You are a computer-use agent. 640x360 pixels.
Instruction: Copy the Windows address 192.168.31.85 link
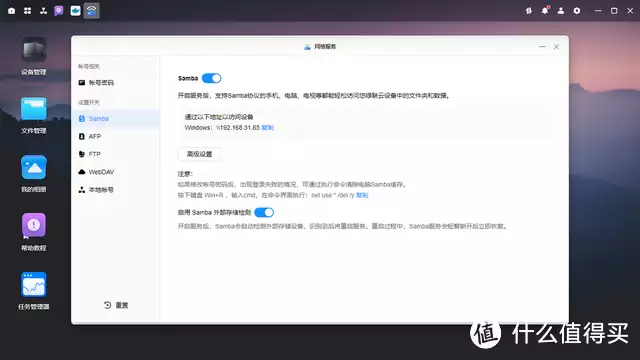[268, 127]
